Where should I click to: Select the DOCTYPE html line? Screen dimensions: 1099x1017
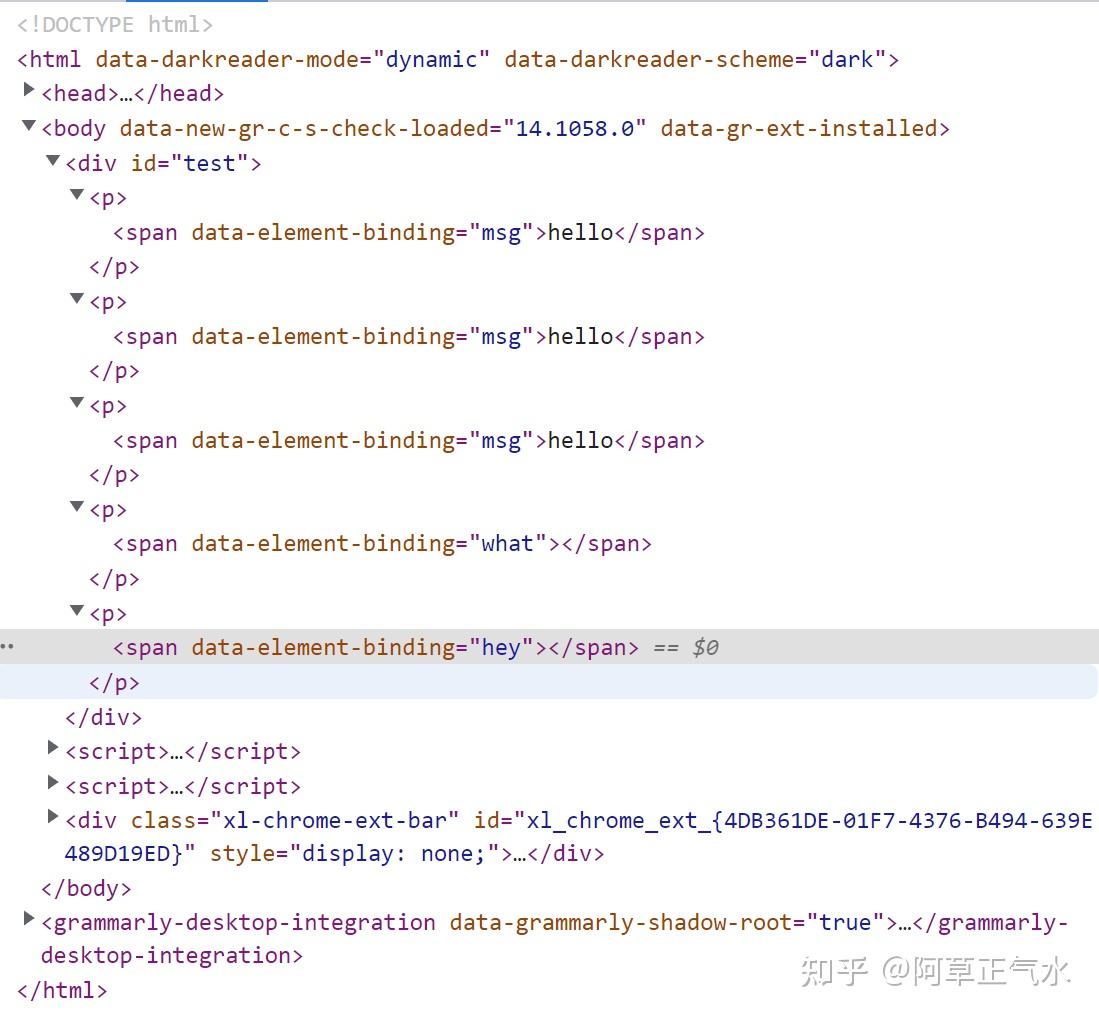coord(115,25)
